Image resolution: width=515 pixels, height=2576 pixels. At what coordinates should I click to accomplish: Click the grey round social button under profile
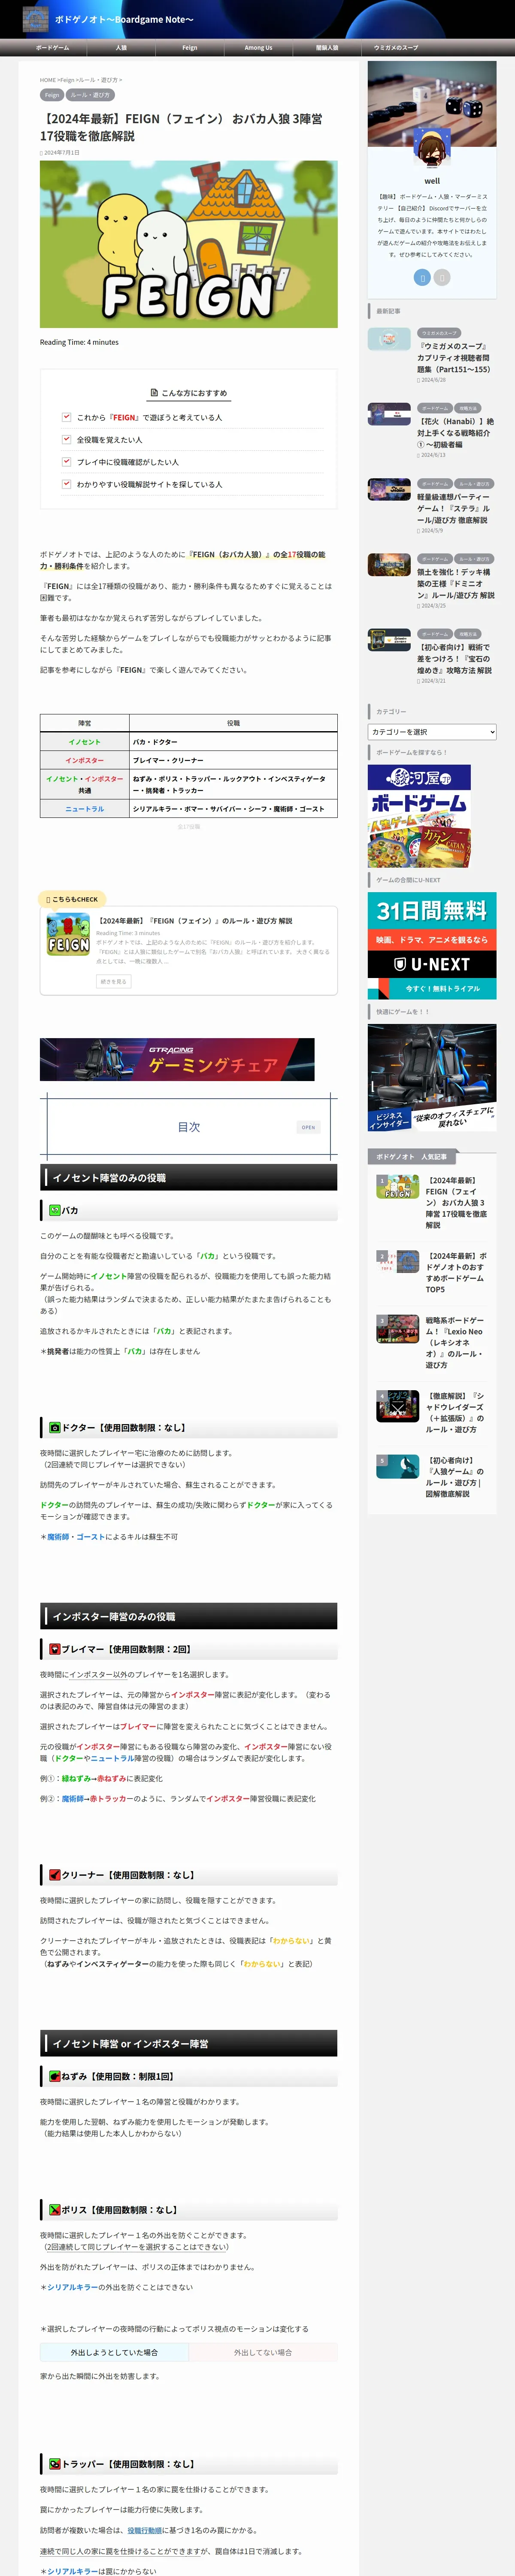442,277
